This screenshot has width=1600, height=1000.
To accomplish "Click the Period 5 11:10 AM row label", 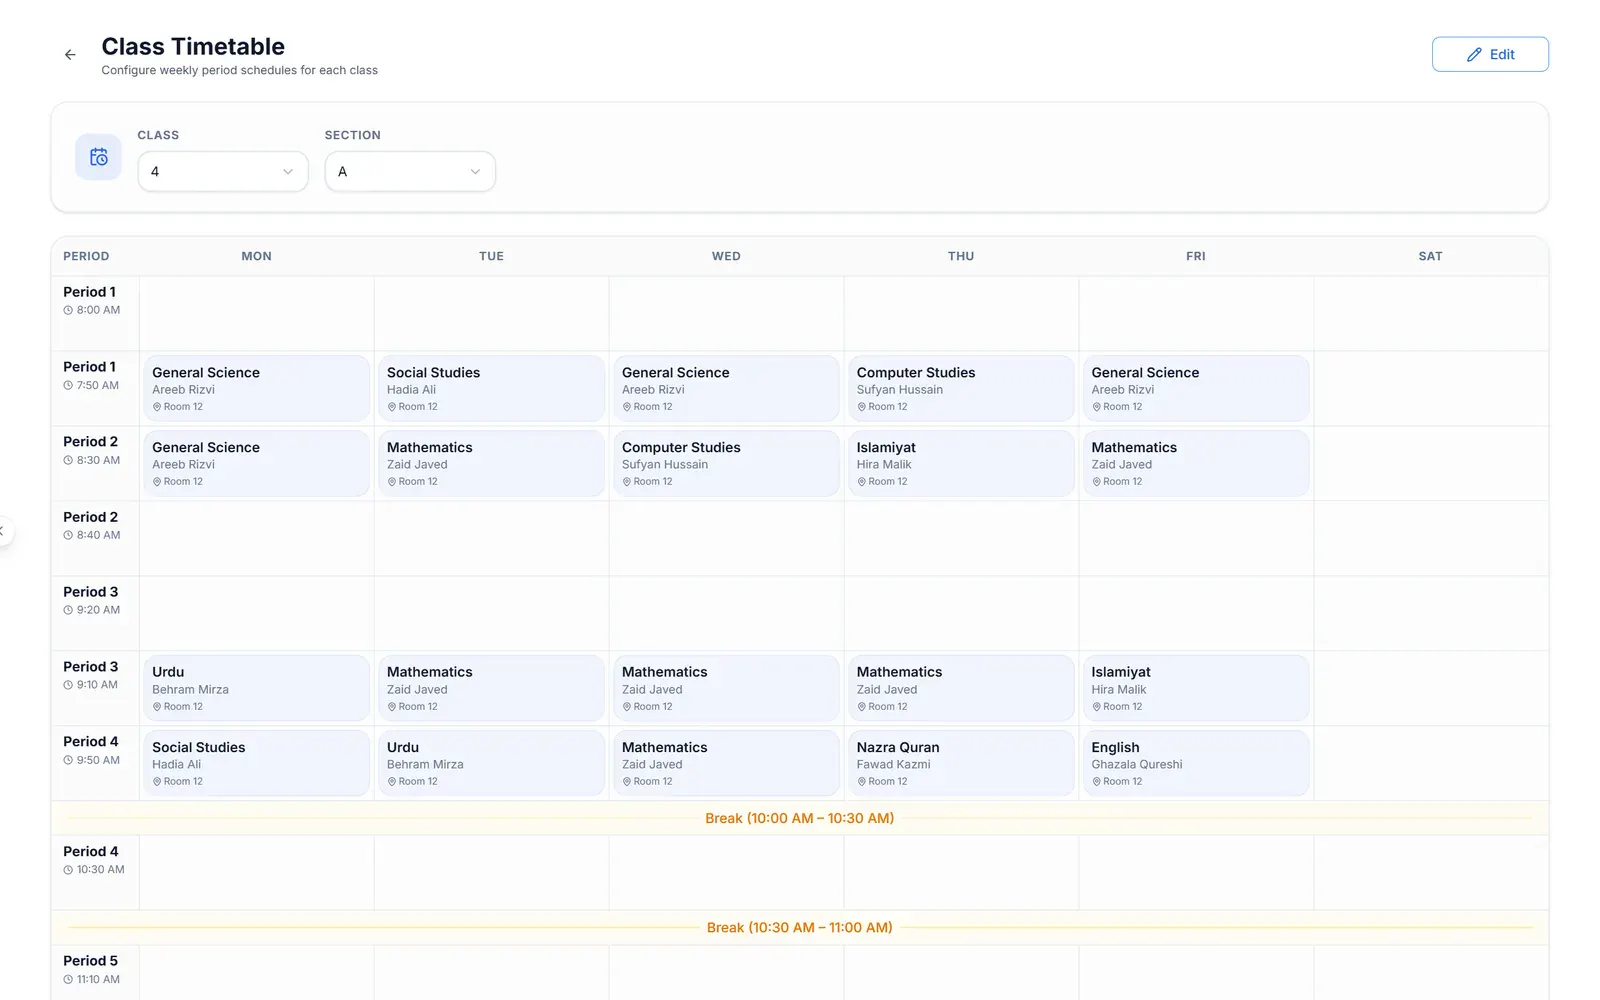I will tap(91, 969).
